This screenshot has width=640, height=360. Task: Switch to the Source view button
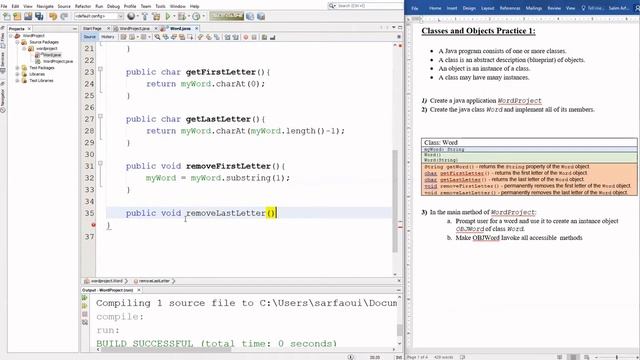tap(89, 37)
